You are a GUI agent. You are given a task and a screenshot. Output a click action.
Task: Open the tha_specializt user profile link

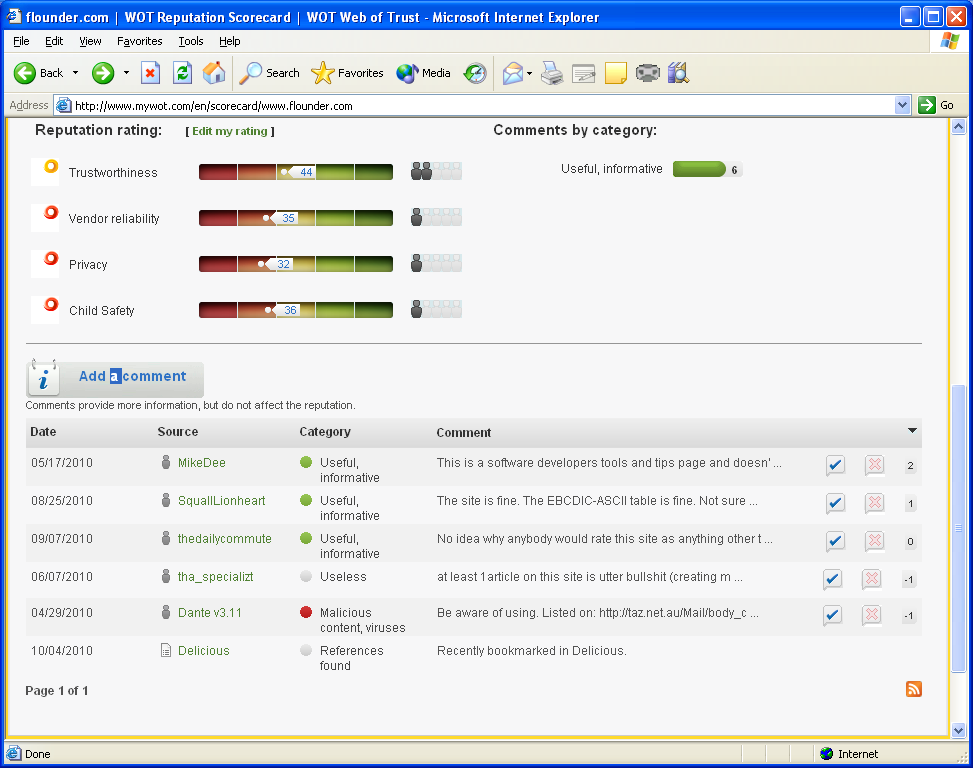click(215, 577)
